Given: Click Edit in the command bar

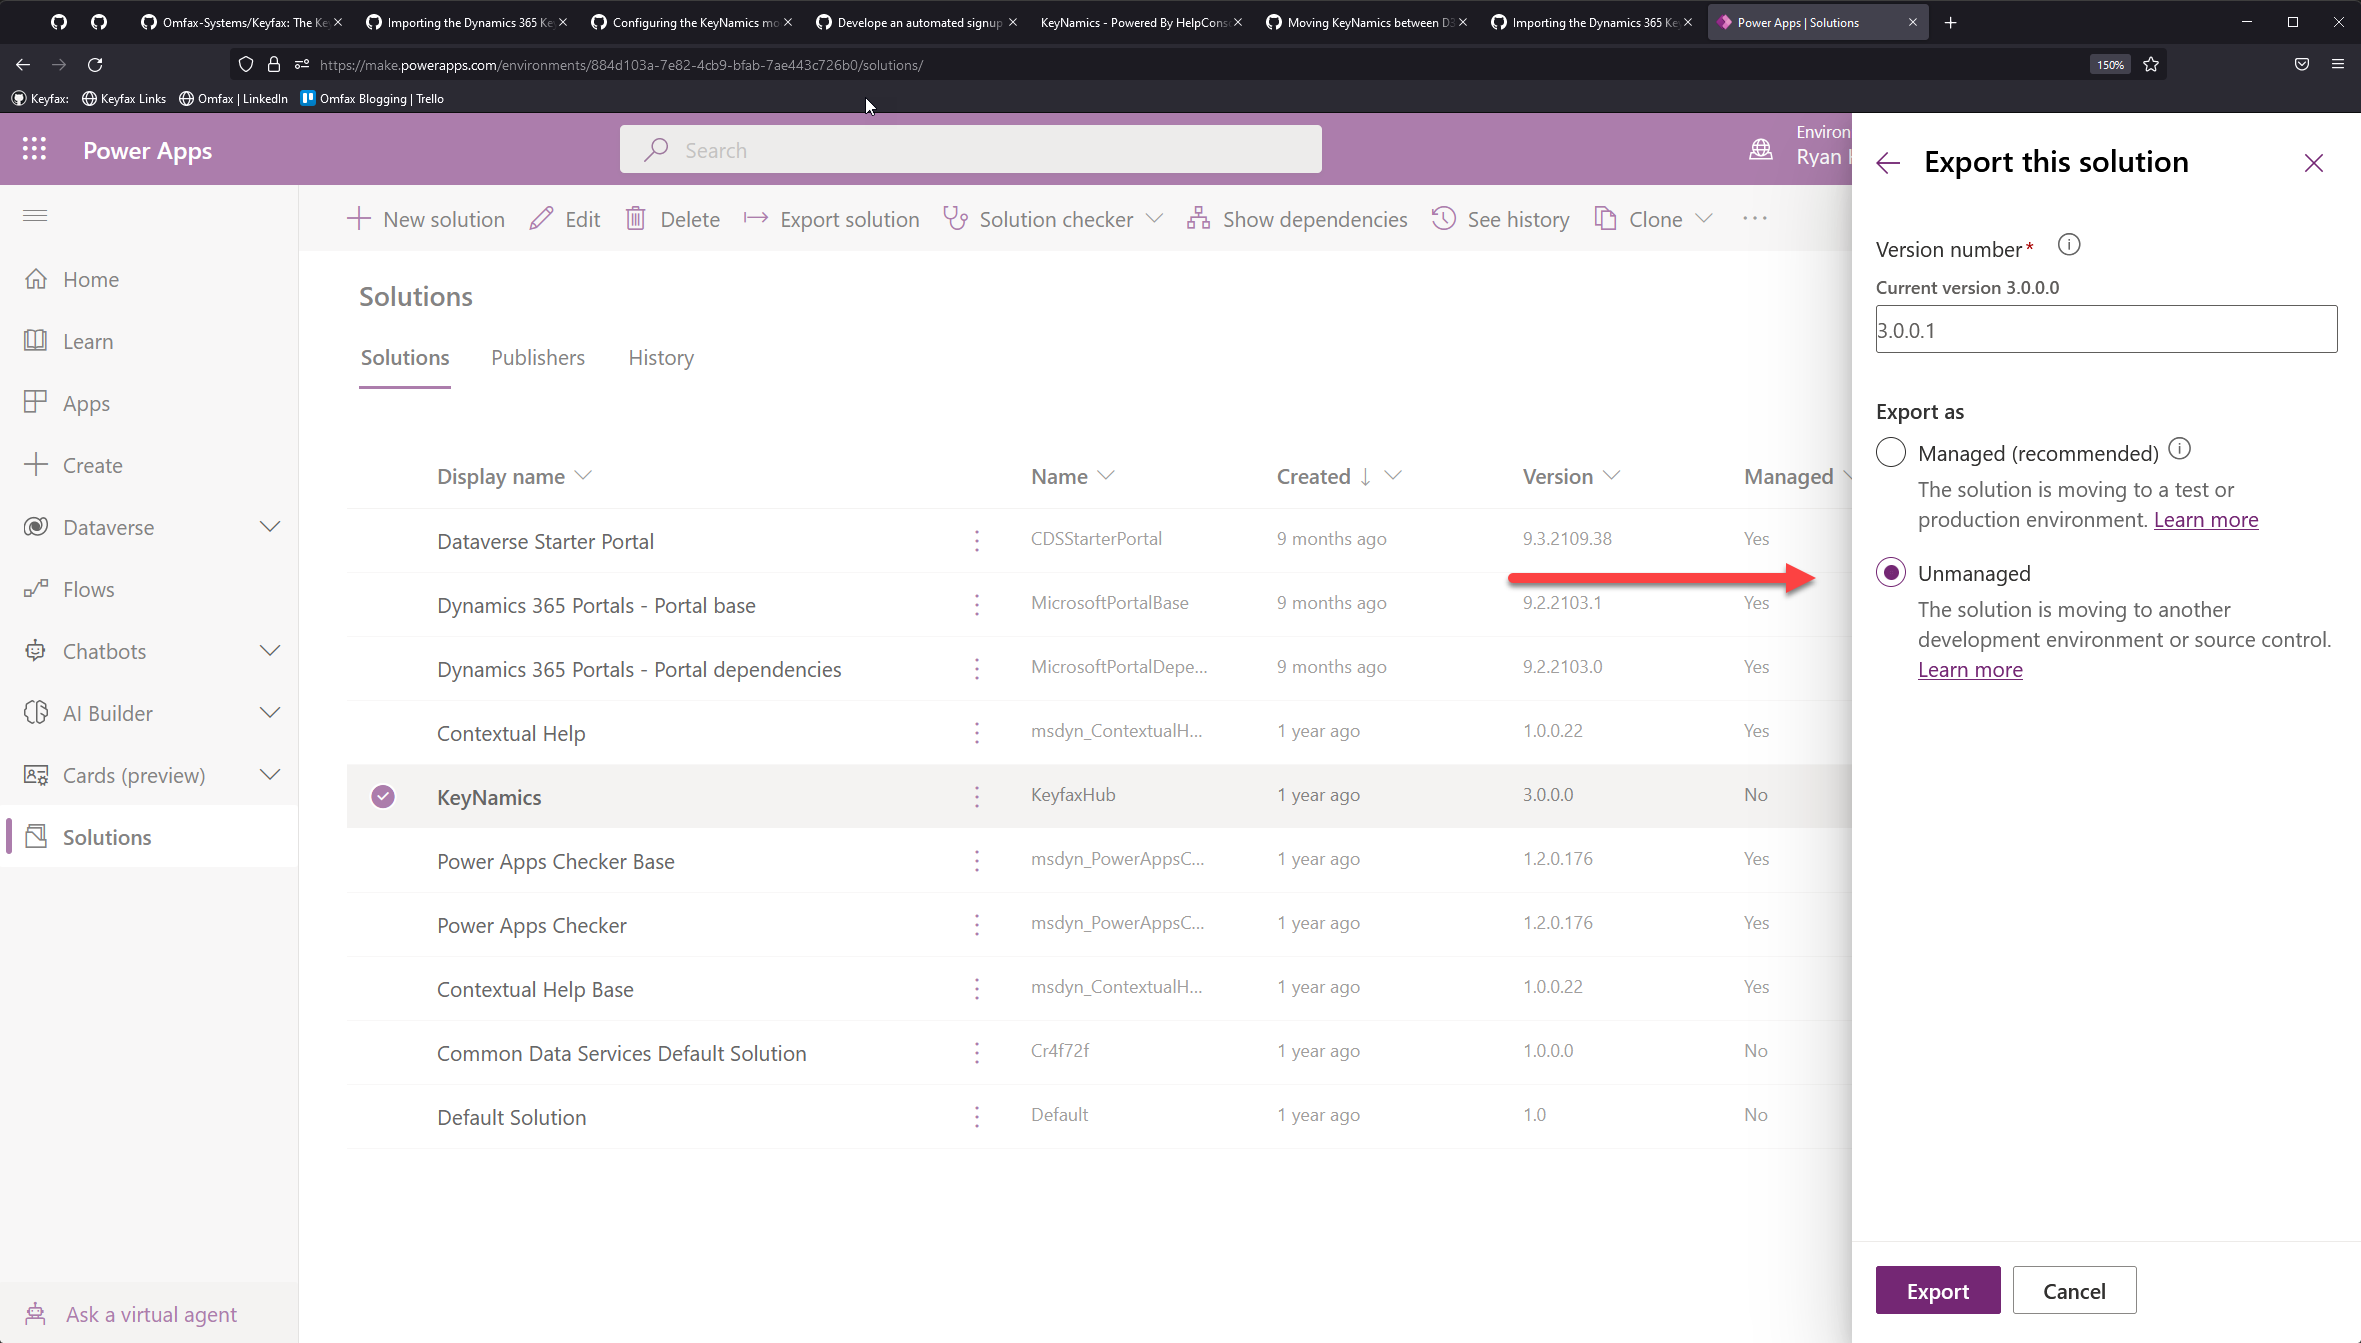Looking at the screenshot, I should pos(565,219).
